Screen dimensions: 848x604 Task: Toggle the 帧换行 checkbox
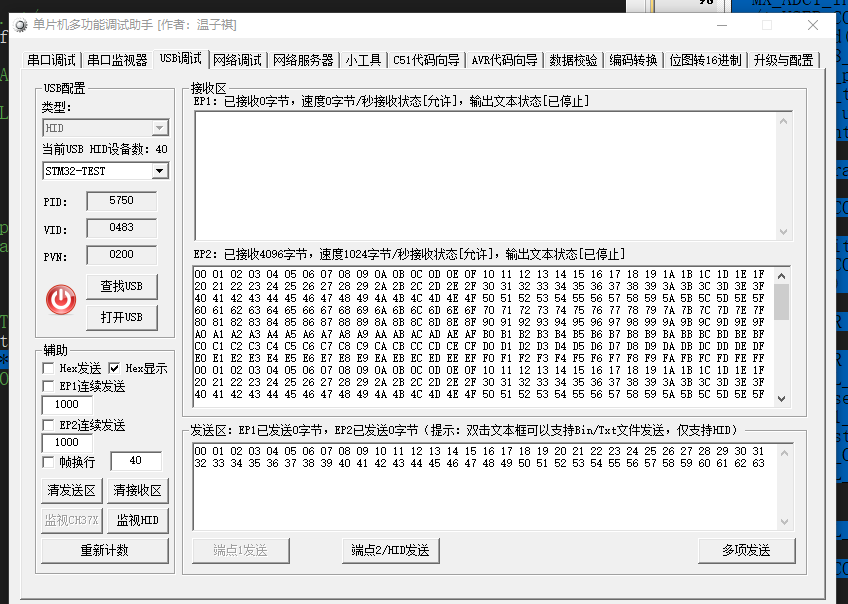coord(48,462)
